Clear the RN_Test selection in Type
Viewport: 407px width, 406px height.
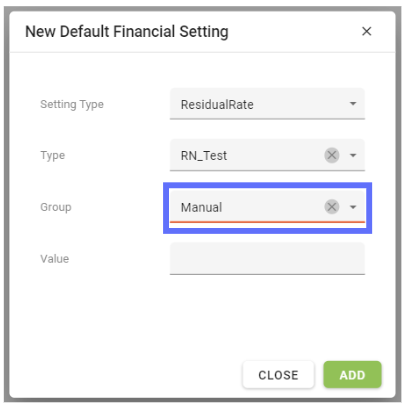click(332, 155)
